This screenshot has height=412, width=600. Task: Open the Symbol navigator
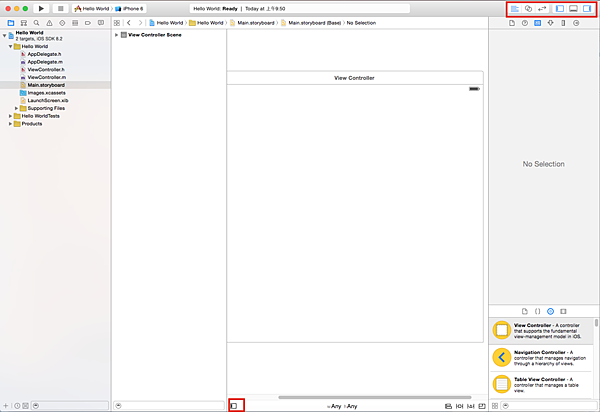pyautogui.click(x=24, y=23)
